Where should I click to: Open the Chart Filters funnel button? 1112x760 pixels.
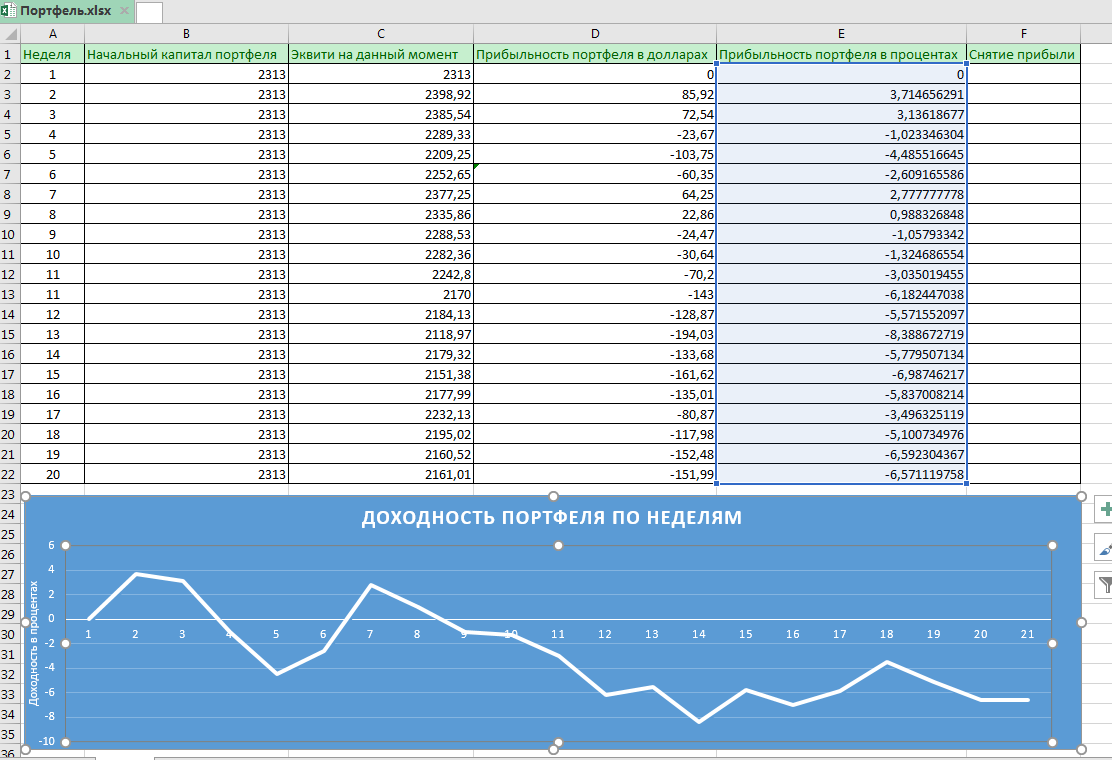(x=1104, y=585)
